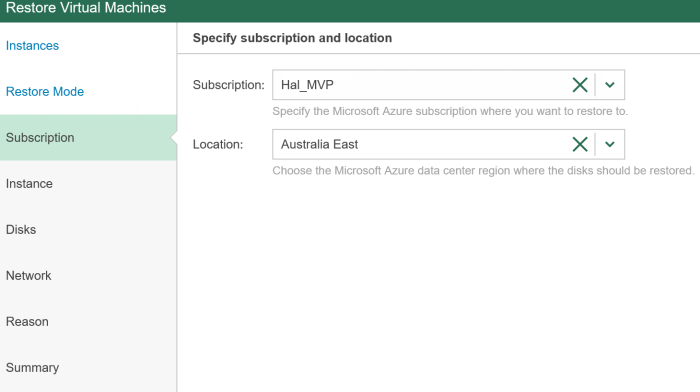This screenshot has height=392, width=700.
Task: Click the Azure subscription hint text
Action: [x=450, y=111]
